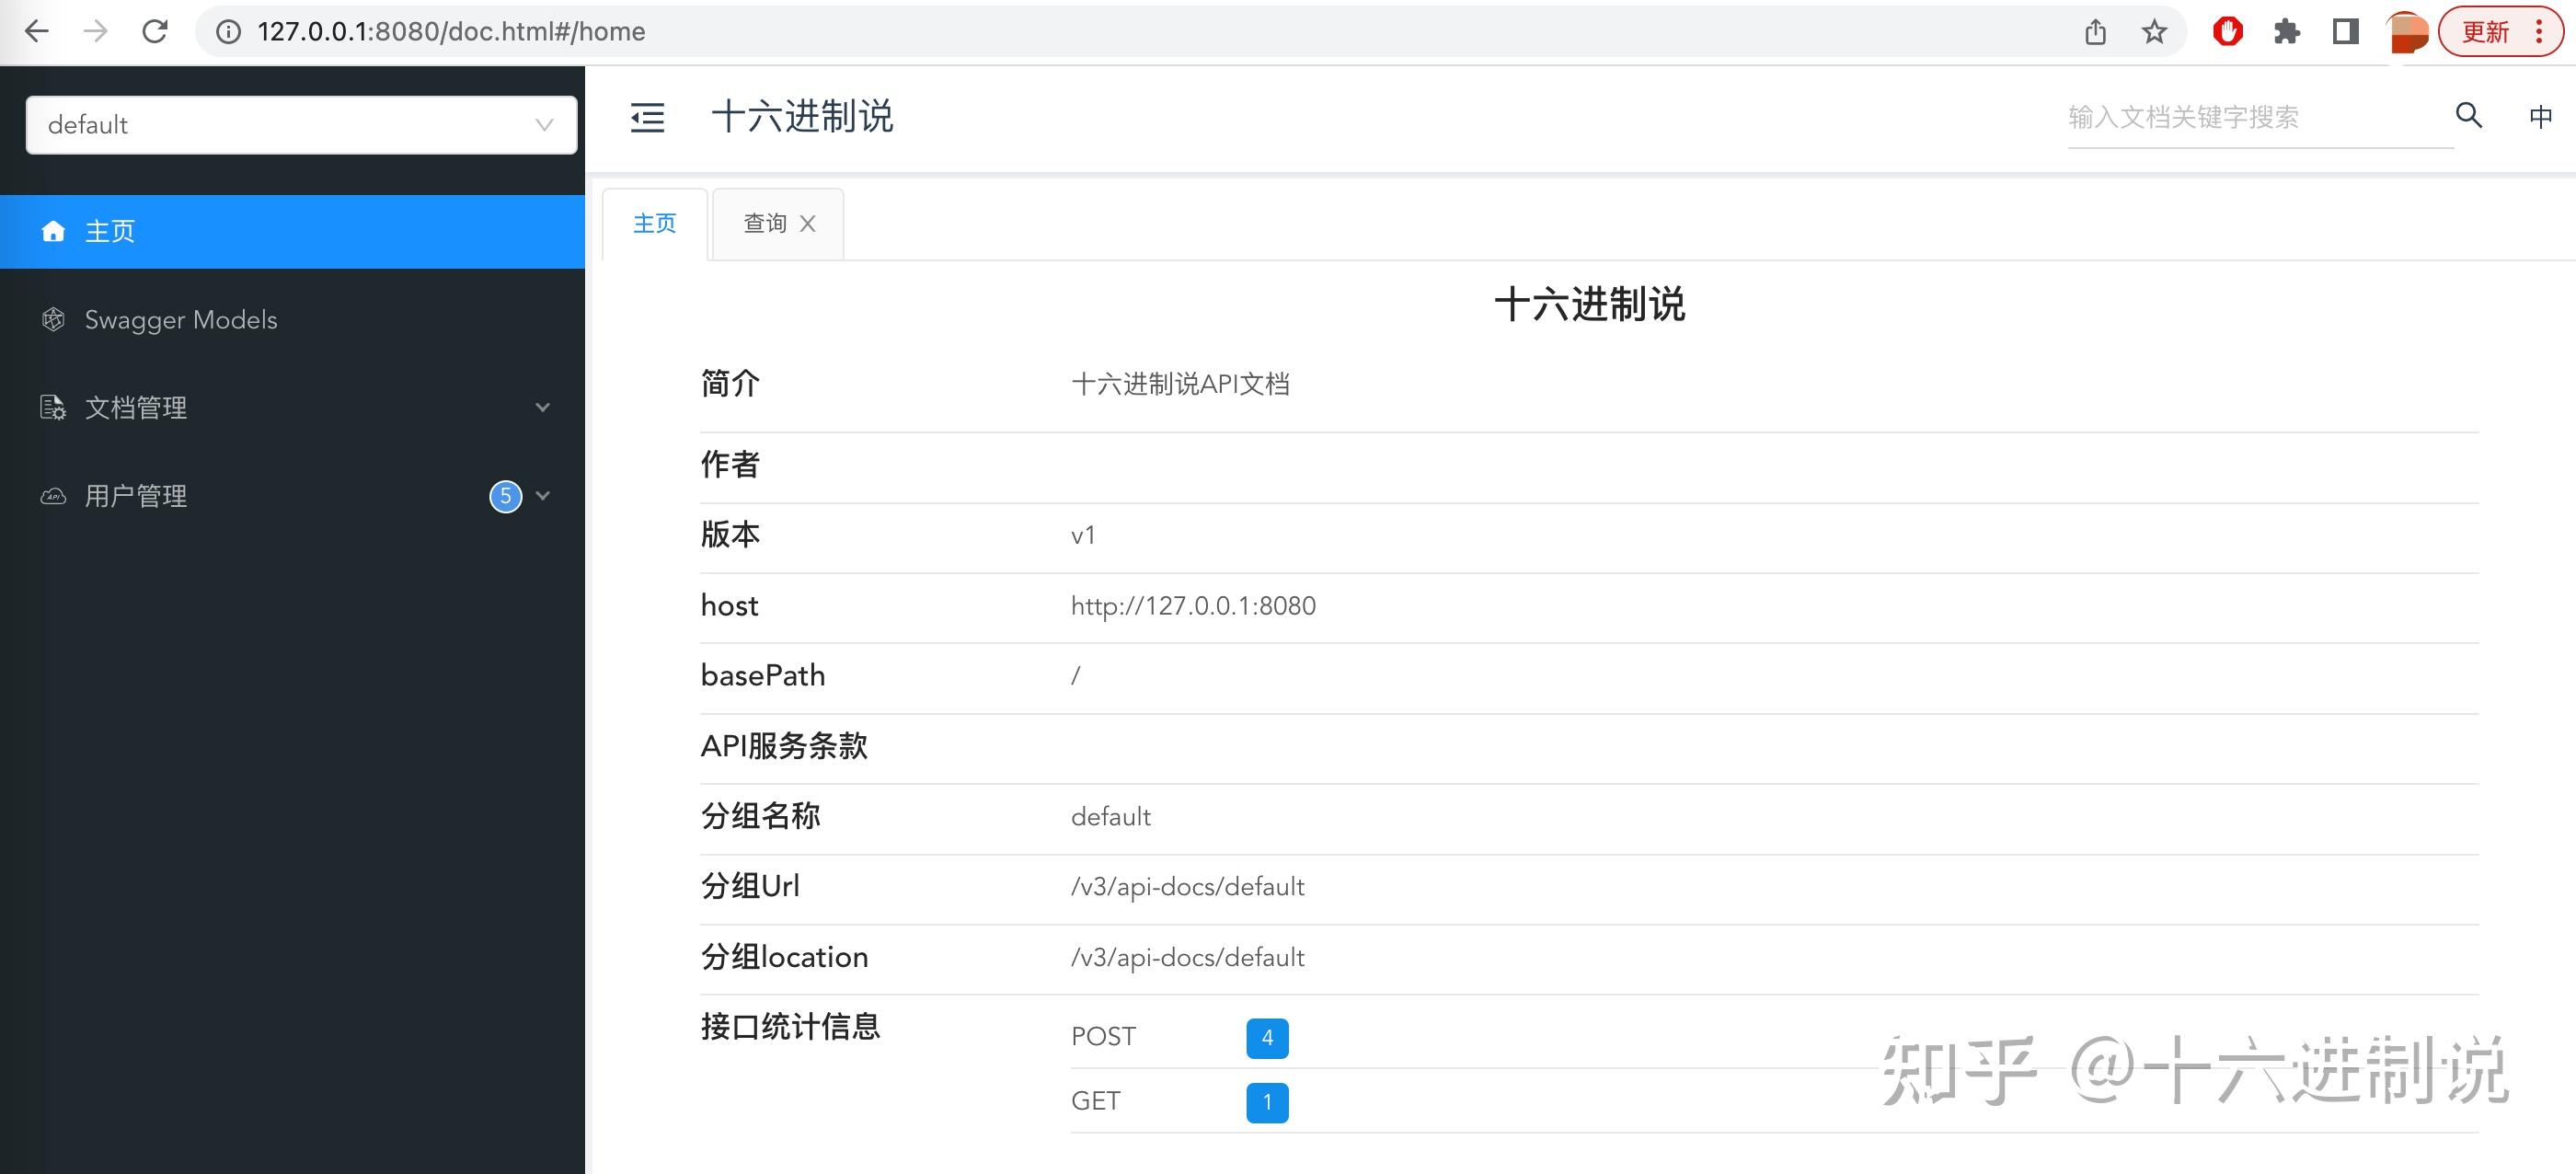Click the red 更新 browser button
2576x1174 pixels.
(x=2487, y=32)
